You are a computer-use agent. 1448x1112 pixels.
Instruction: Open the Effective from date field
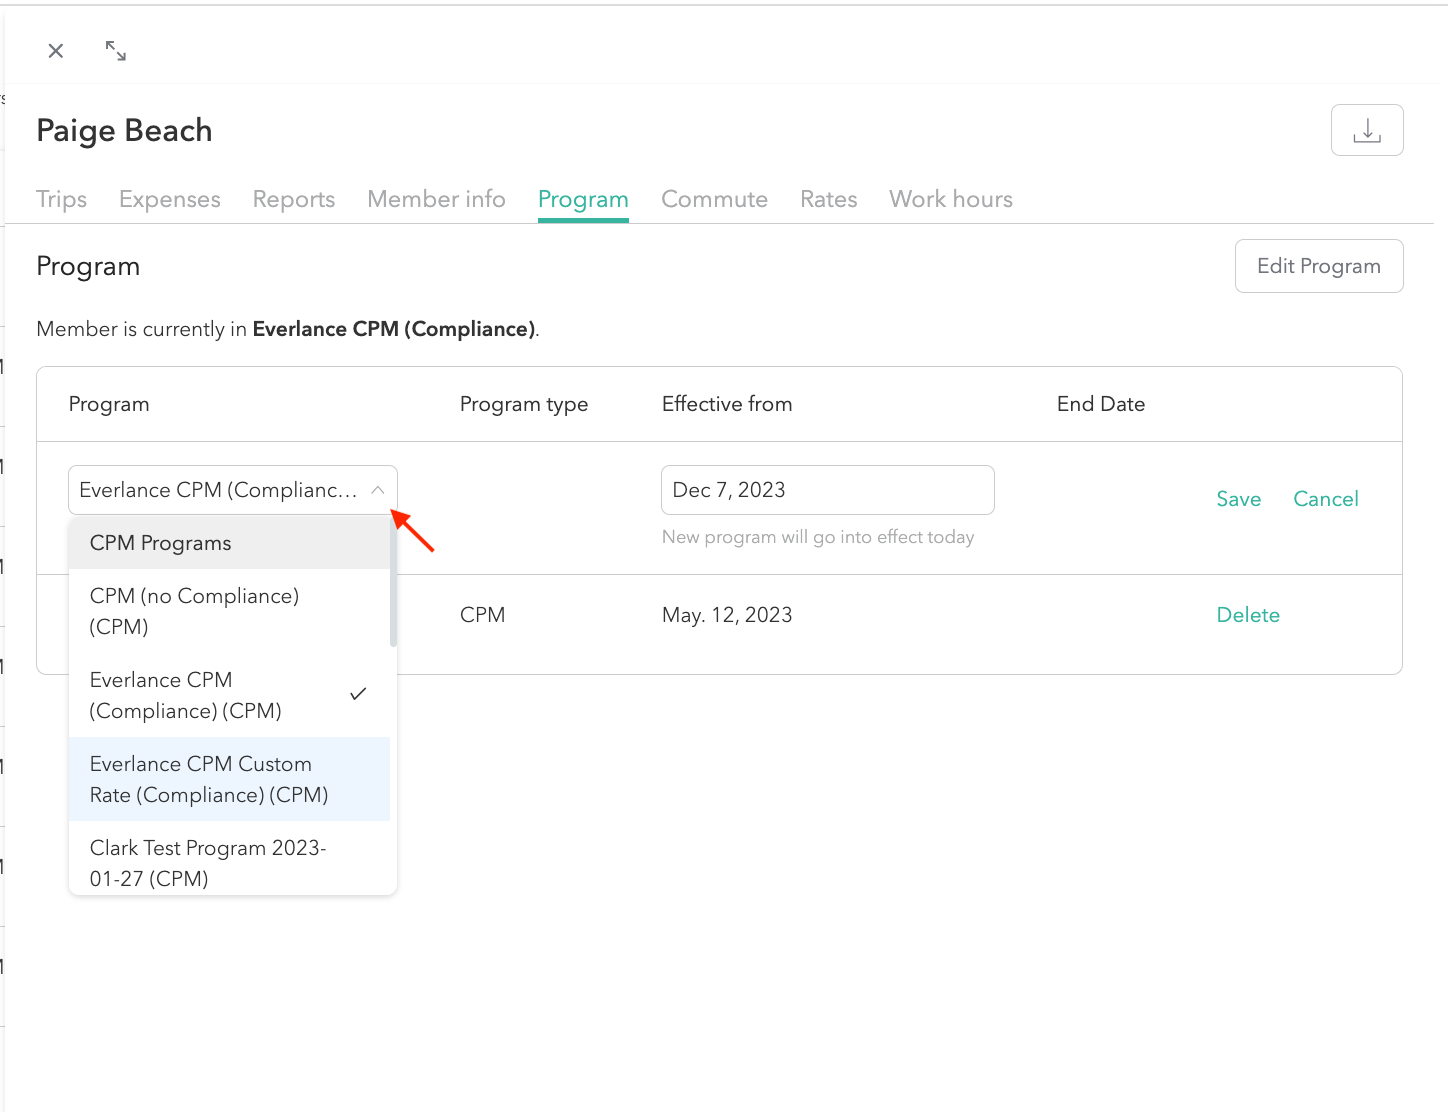(x=827, y=490)
